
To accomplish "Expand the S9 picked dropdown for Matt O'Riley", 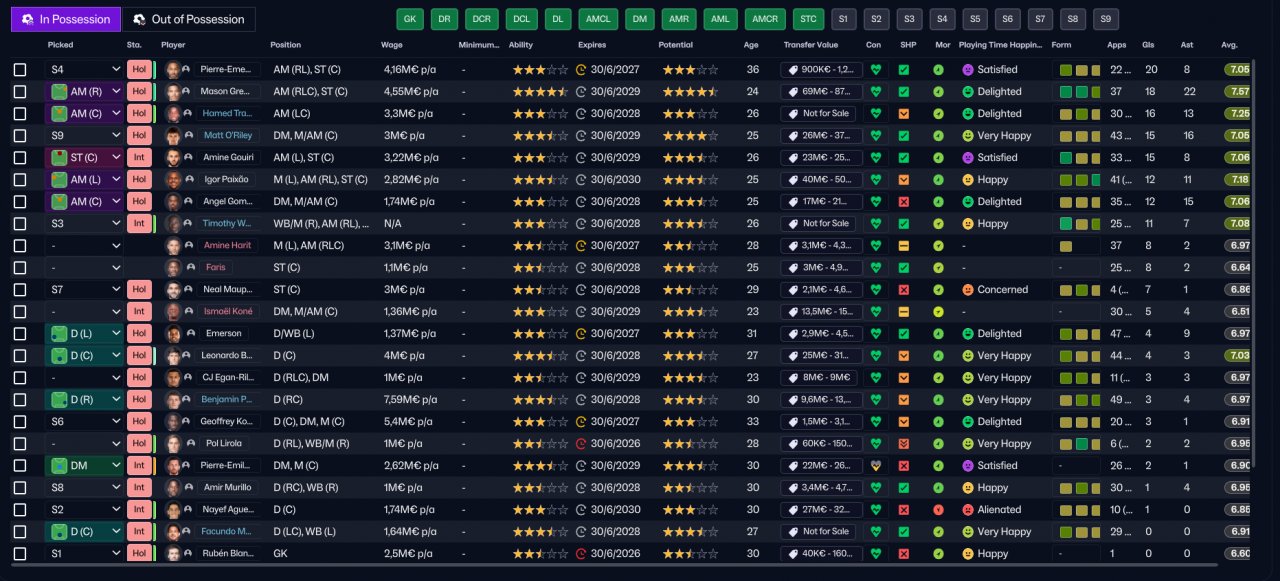I will click(84, 136).
